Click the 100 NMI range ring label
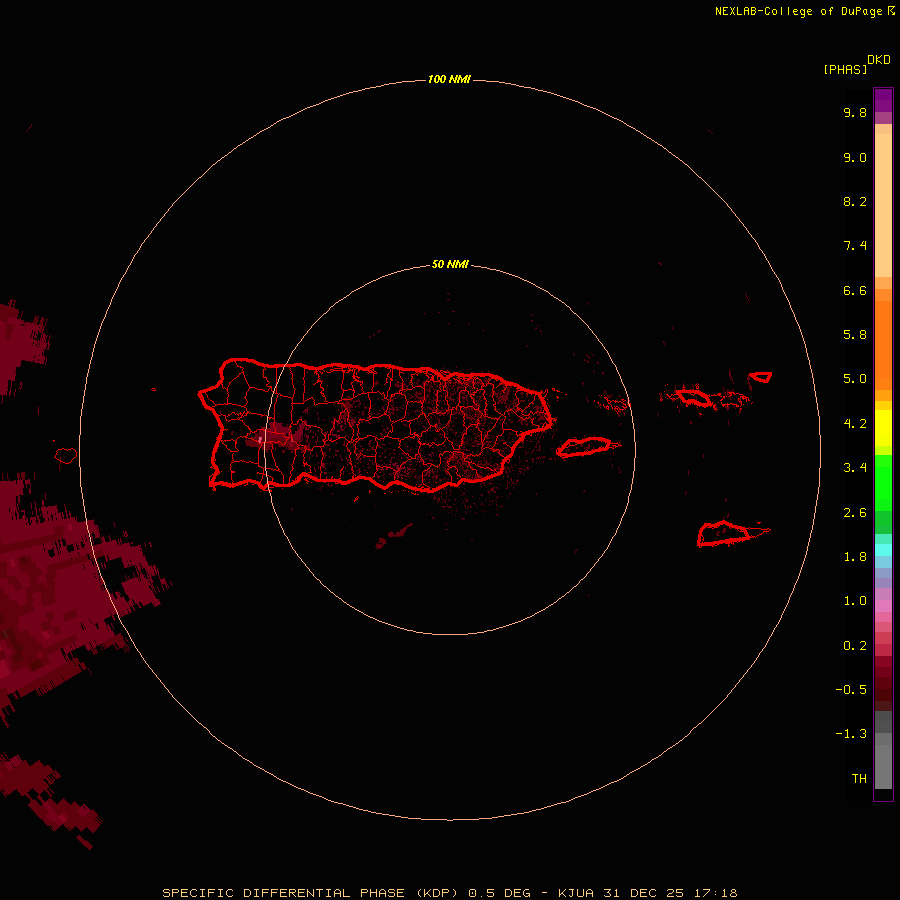 (449, 79)
